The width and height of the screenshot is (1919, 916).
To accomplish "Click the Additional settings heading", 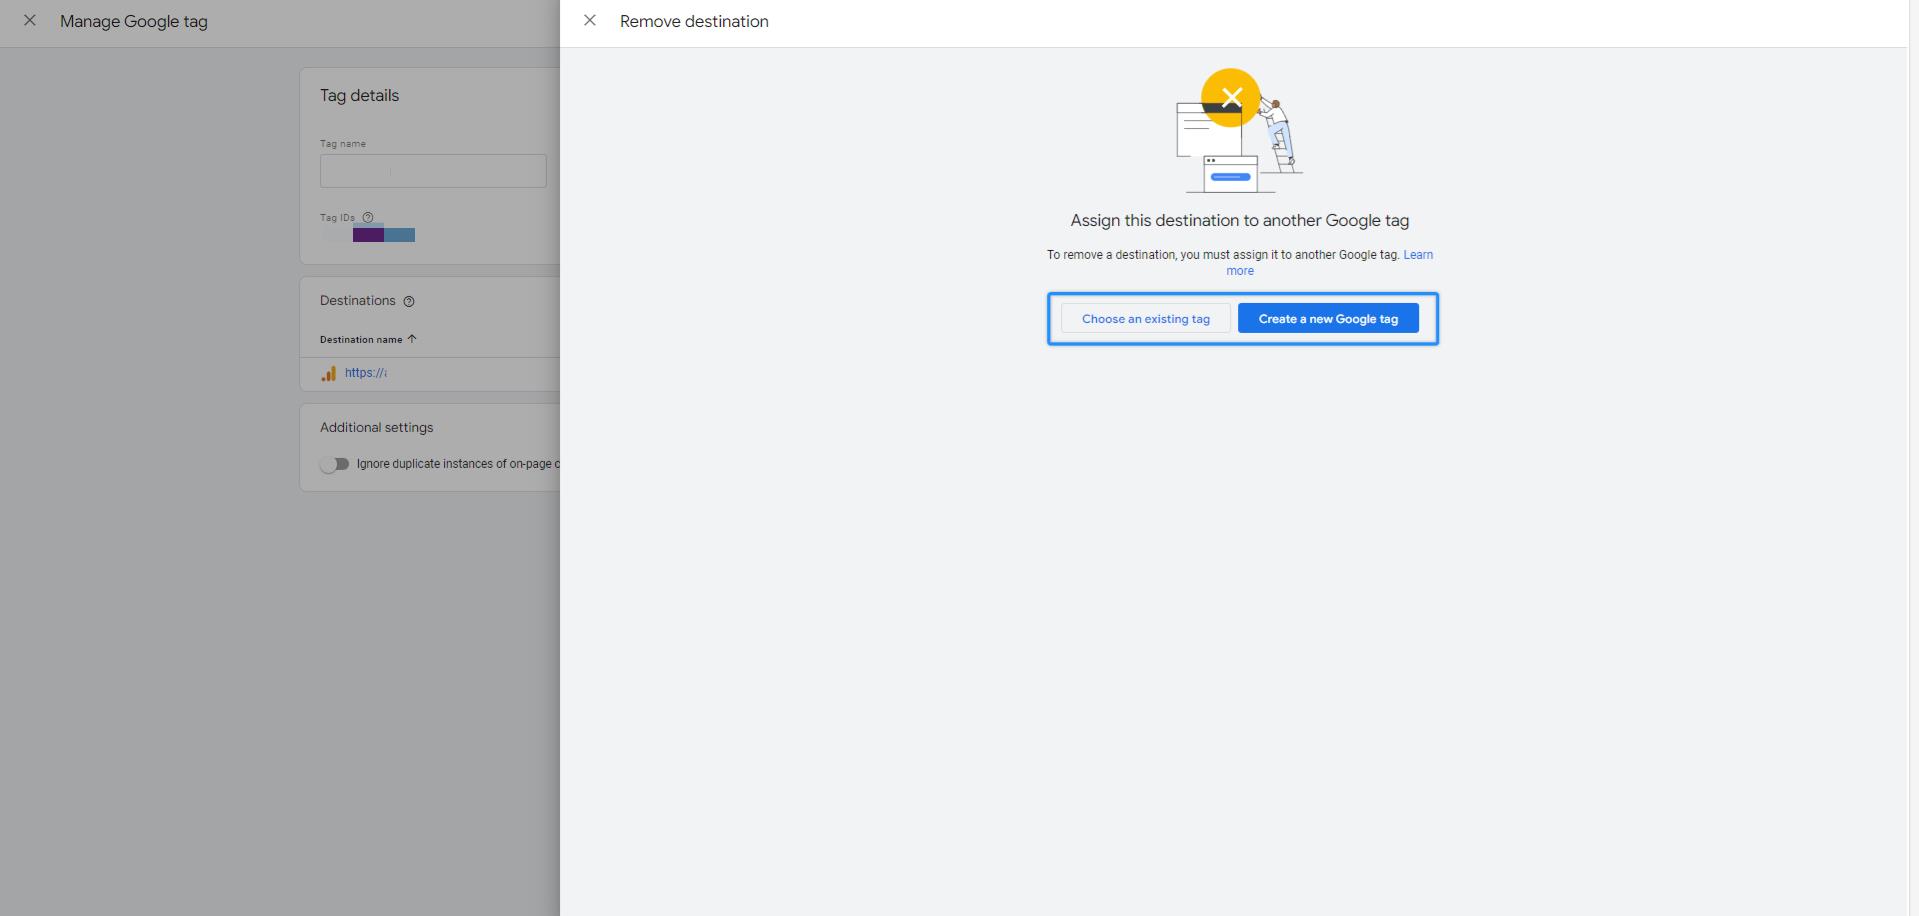I will (377, 427).
